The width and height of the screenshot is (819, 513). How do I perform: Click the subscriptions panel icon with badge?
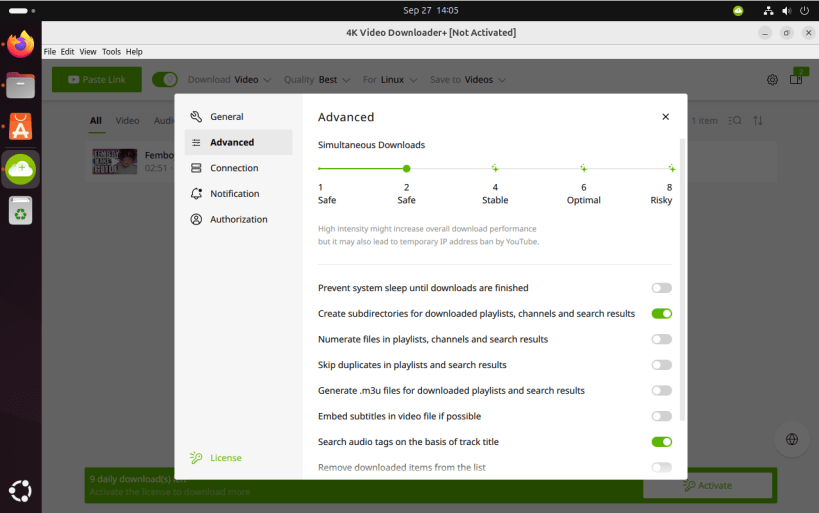(797, 78)
